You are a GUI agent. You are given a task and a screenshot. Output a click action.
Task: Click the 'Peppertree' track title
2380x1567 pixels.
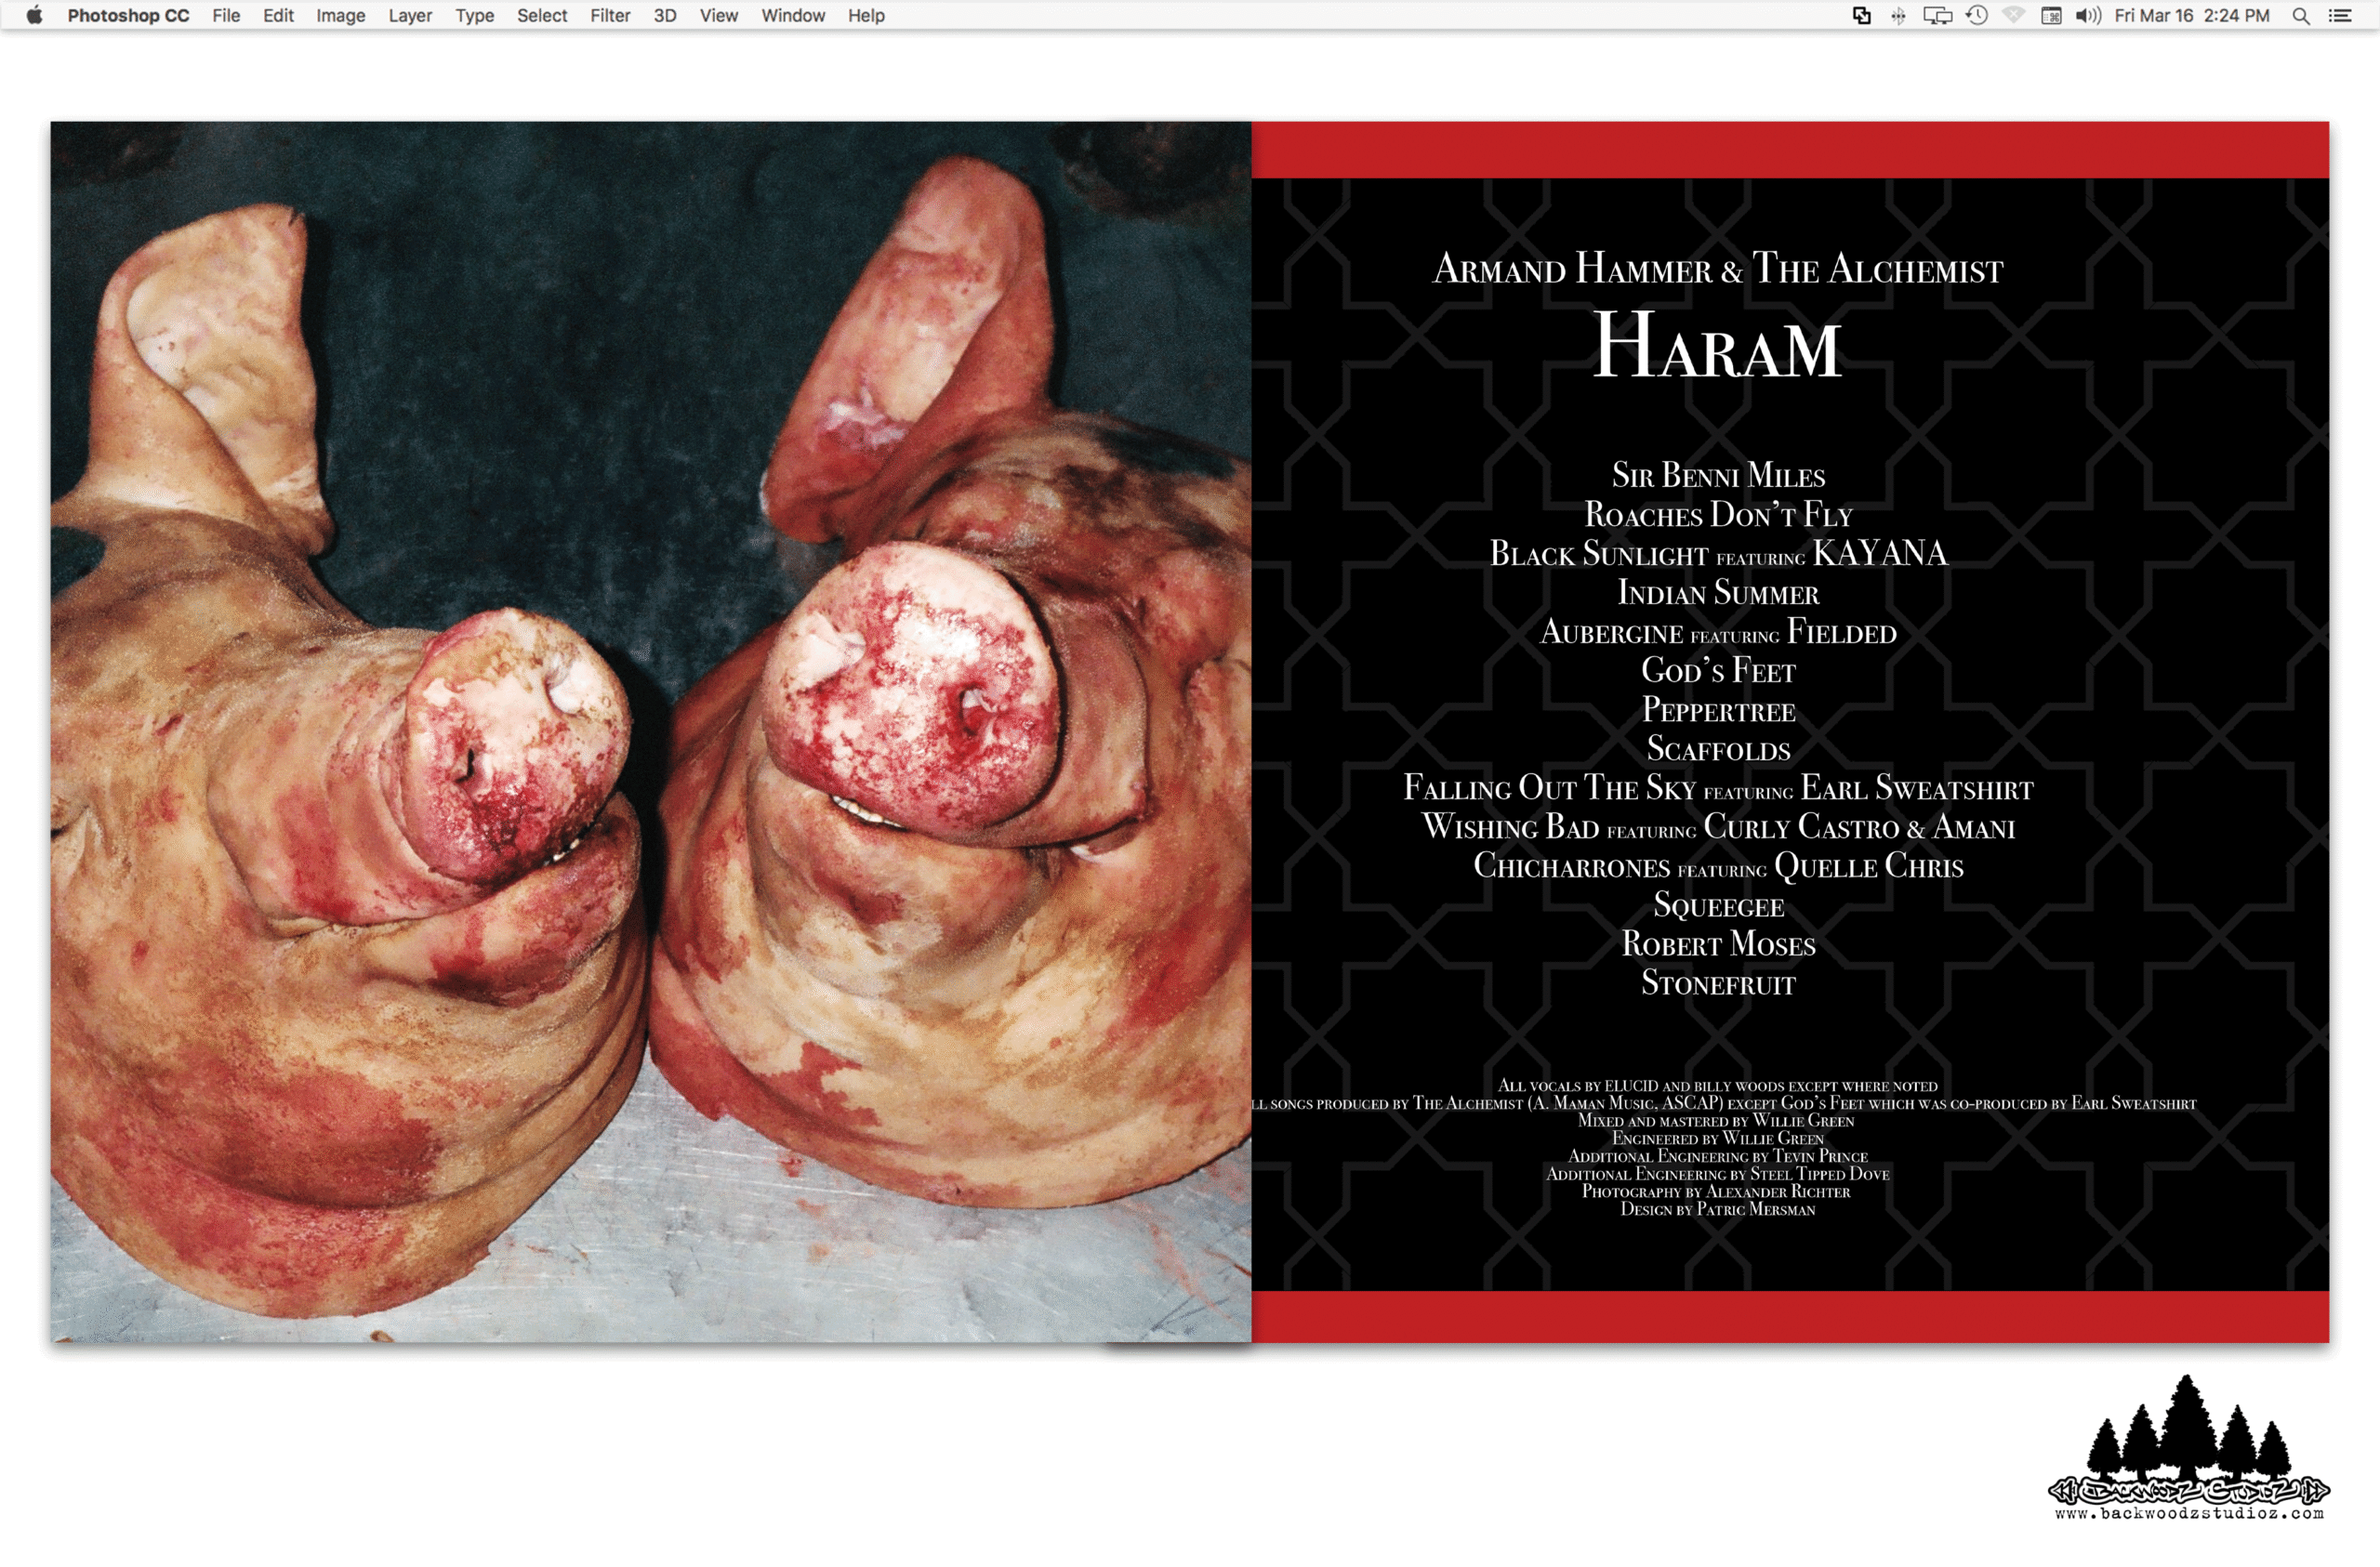coord(1718,710)
